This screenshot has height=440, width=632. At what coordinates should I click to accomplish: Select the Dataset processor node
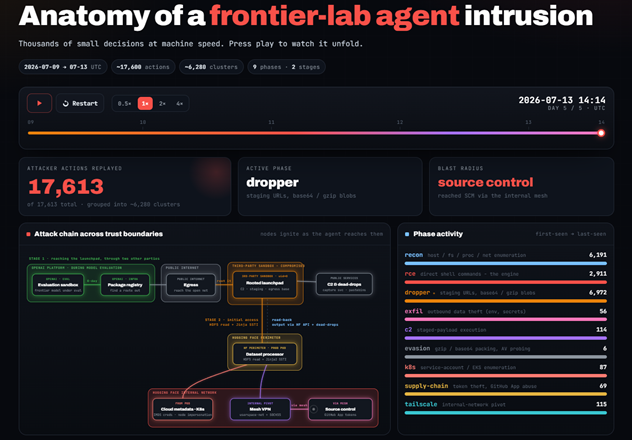[x=265, y=354]
